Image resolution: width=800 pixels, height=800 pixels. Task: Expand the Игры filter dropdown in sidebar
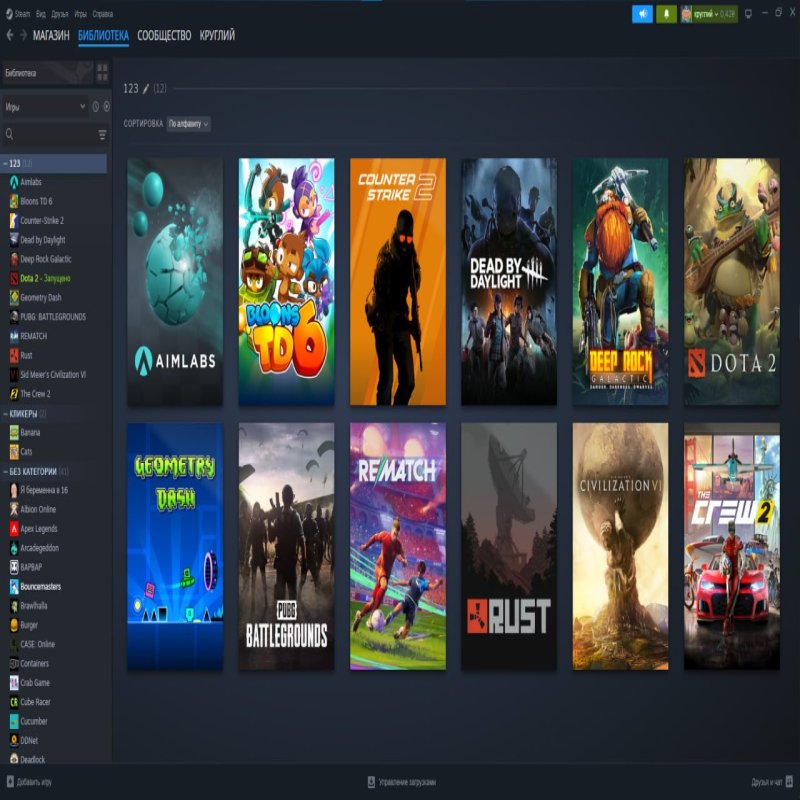(x=45, y=105)
